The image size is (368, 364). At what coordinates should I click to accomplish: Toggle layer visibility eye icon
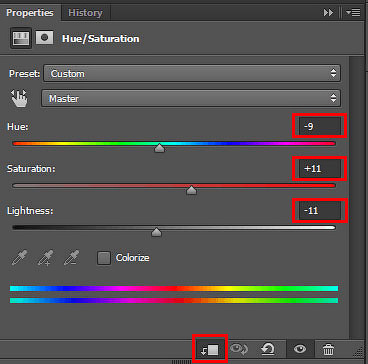point(300,349)
